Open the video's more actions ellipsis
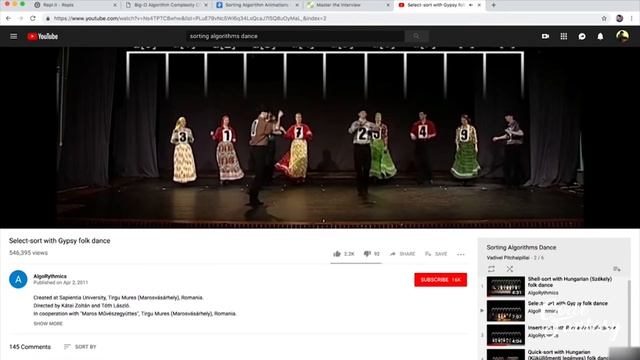This screenshot has height=360, width=640. 461,254
